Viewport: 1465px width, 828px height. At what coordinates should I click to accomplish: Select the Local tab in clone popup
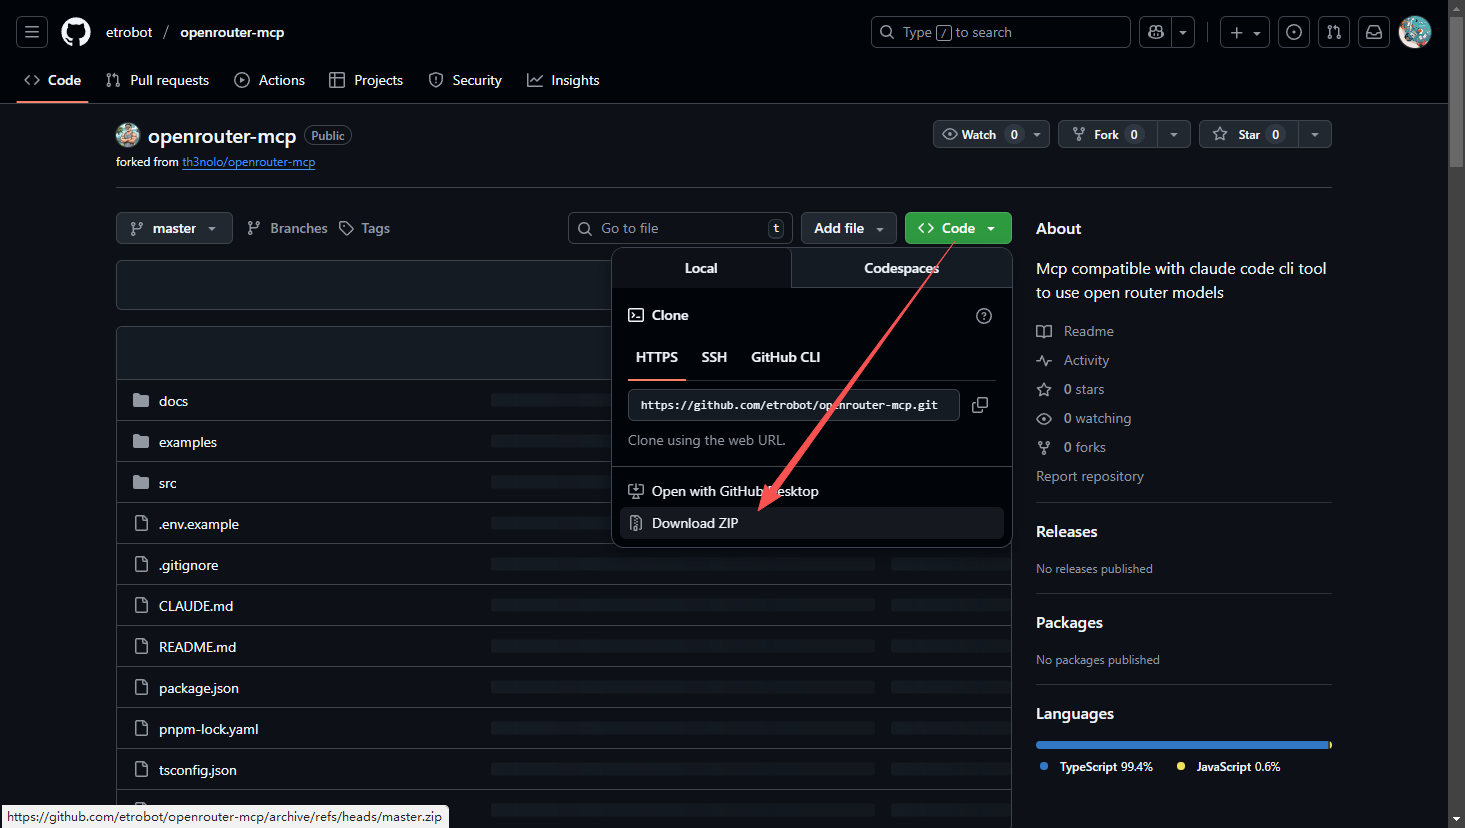[x=701, y=268]
